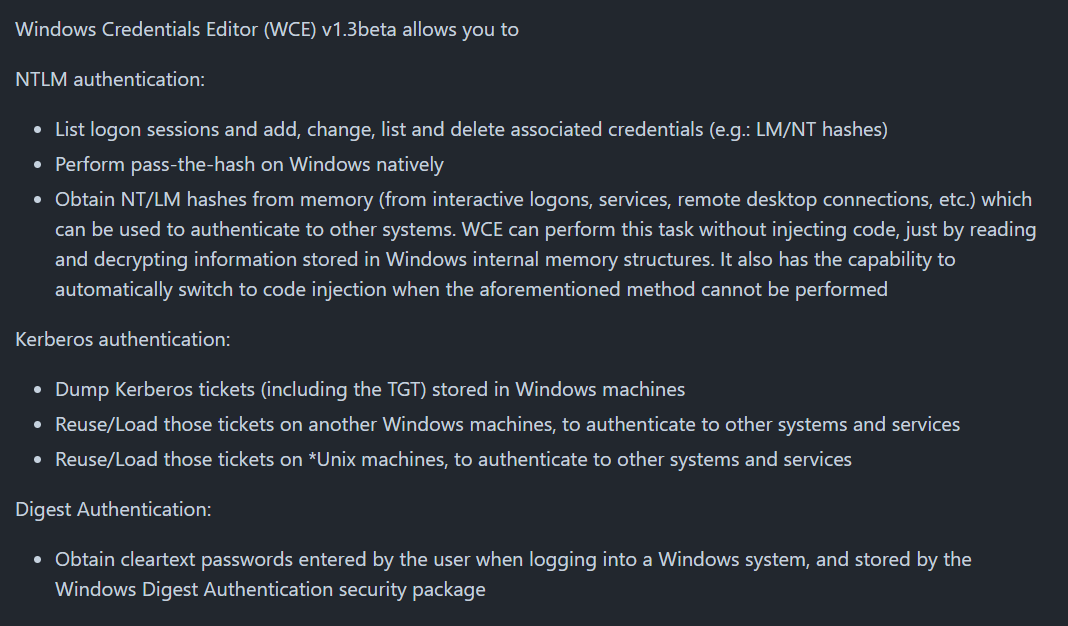
Task: Click the bullet dot before "Perform pass-the-hash"
Action: tap(37, 165)
